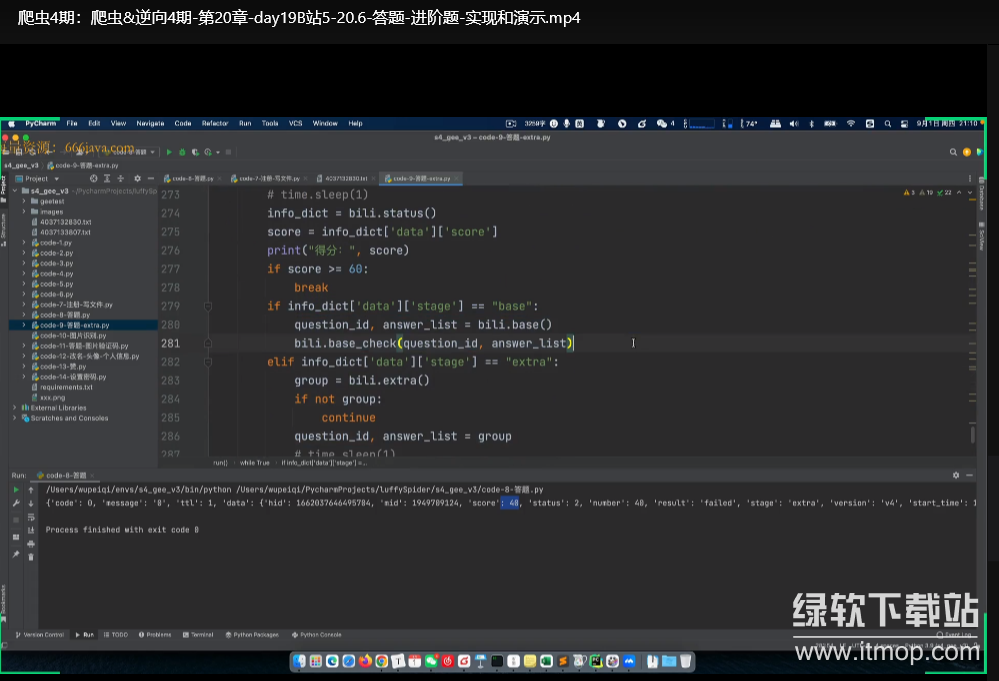This screenshot has width=999, height=681.
Task: Toggle the fold marker at line 279
Action: (x=208, y=306)
